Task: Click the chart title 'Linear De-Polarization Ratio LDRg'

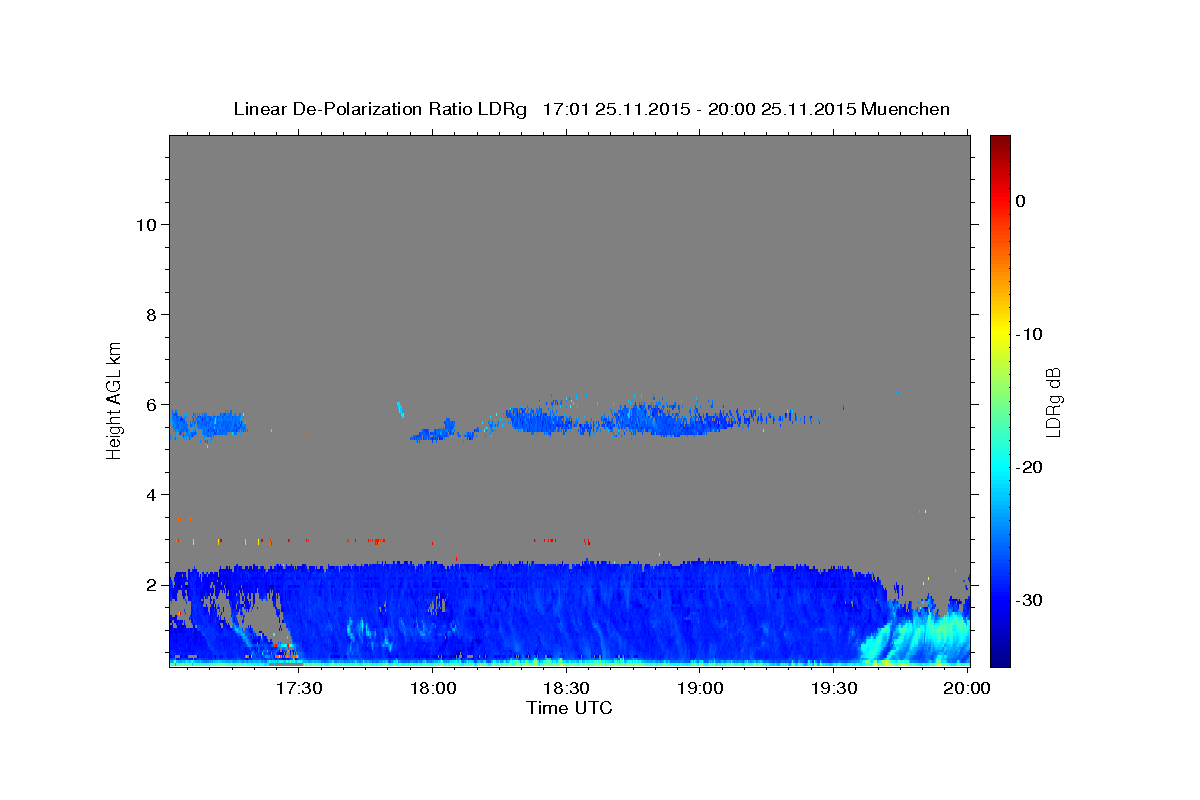Action: click(379, 109)
